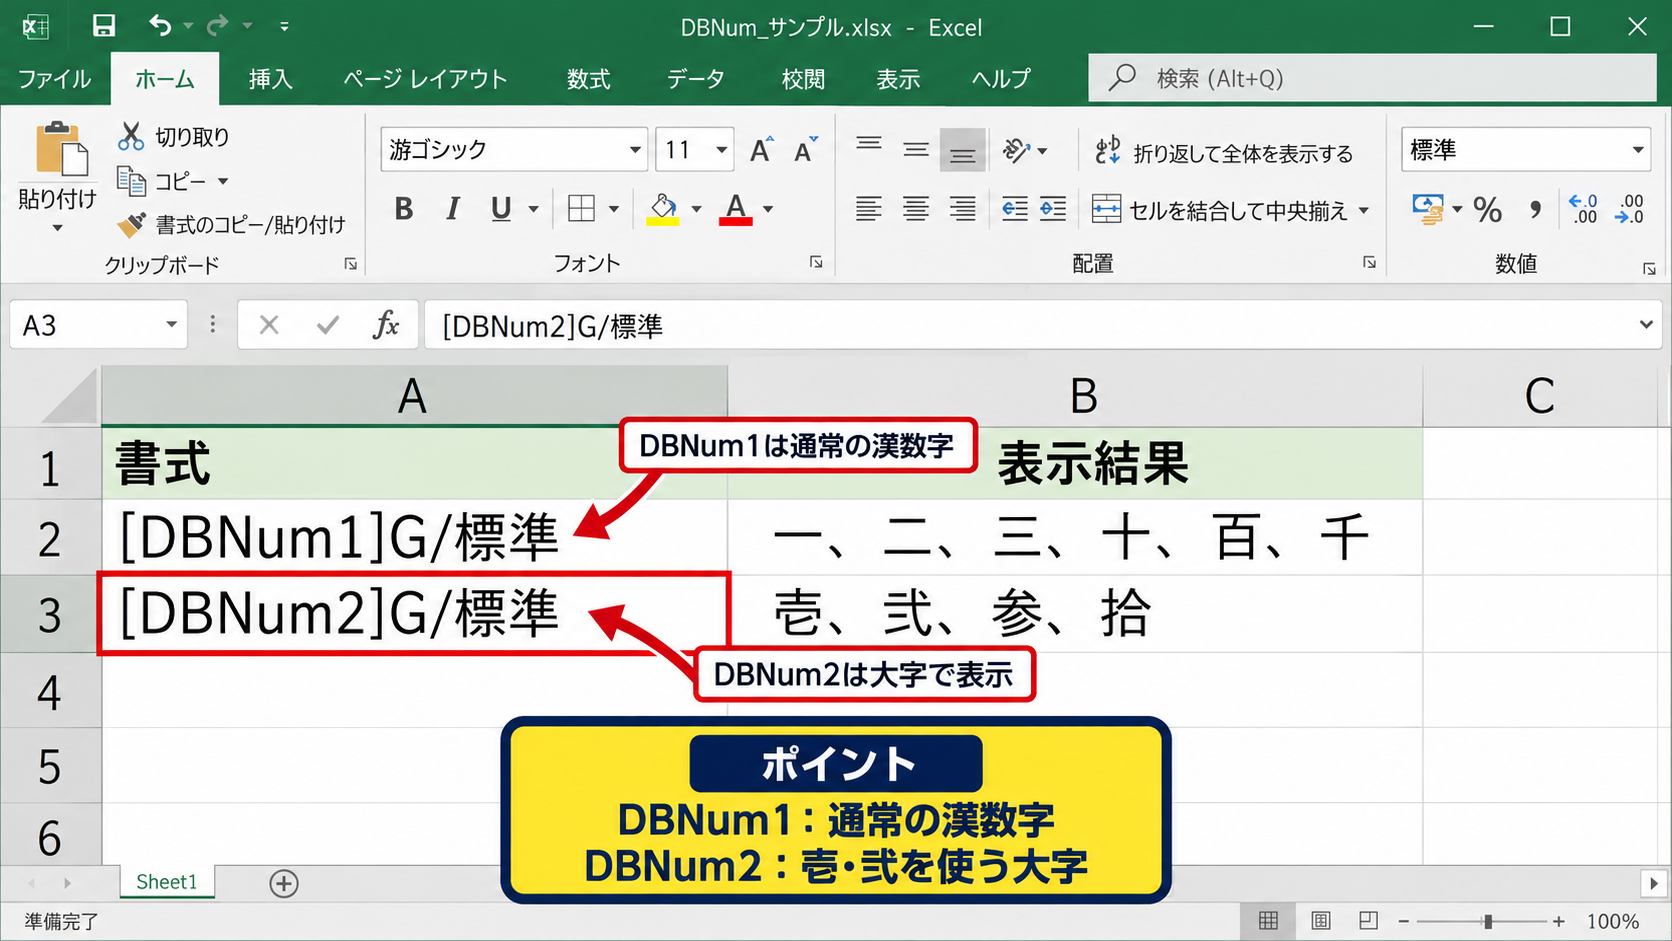Open fill color dropdown arrow

(x=696, y=209)
